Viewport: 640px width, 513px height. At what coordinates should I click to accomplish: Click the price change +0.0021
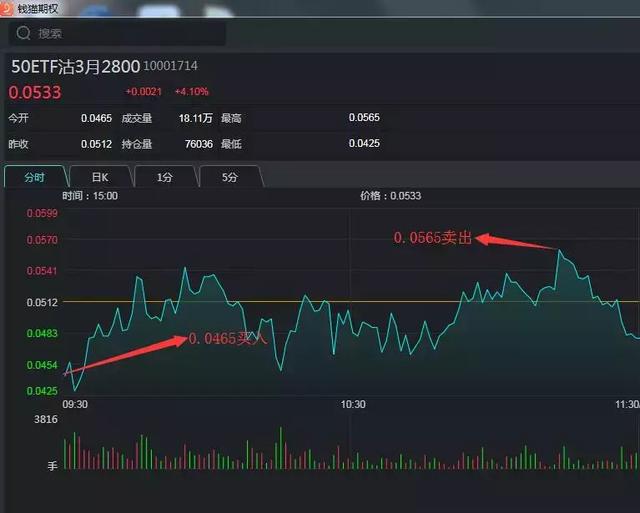click(144, 91)
